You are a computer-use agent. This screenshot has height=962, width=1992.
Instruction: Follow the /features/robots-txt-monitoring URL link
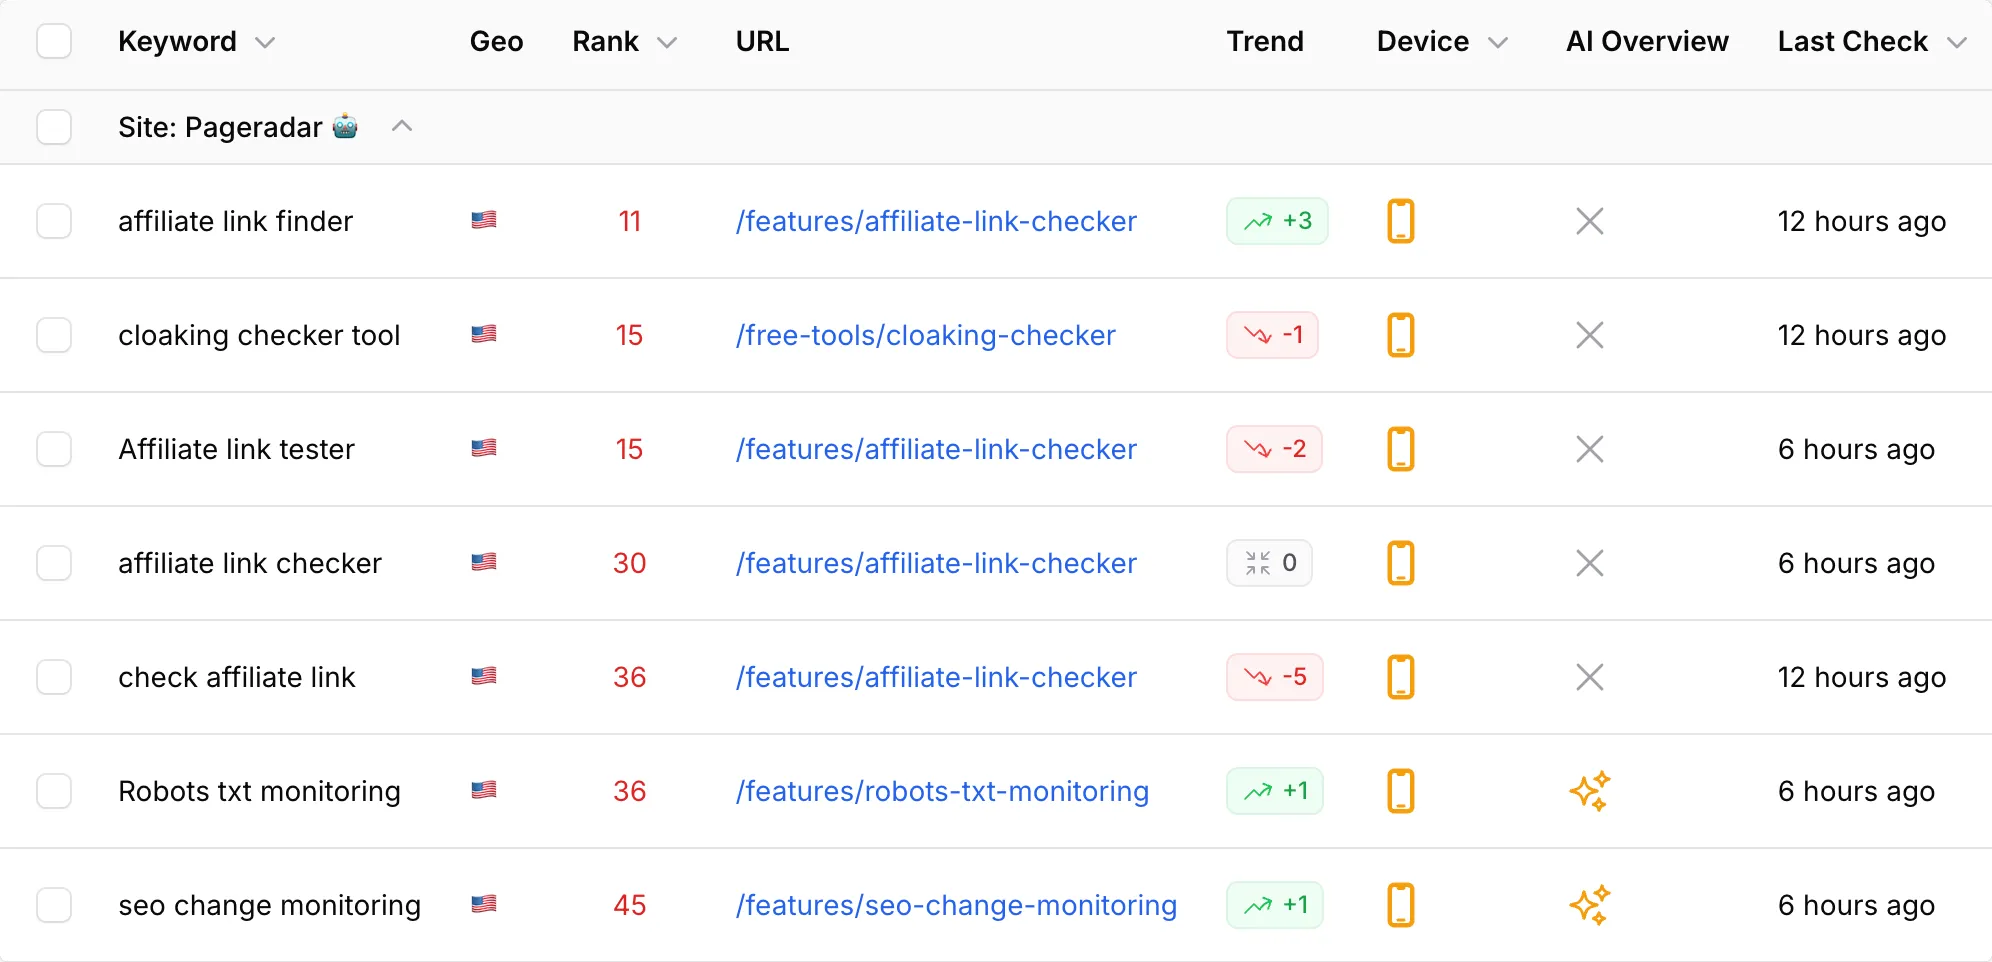(x=942, y=791)
